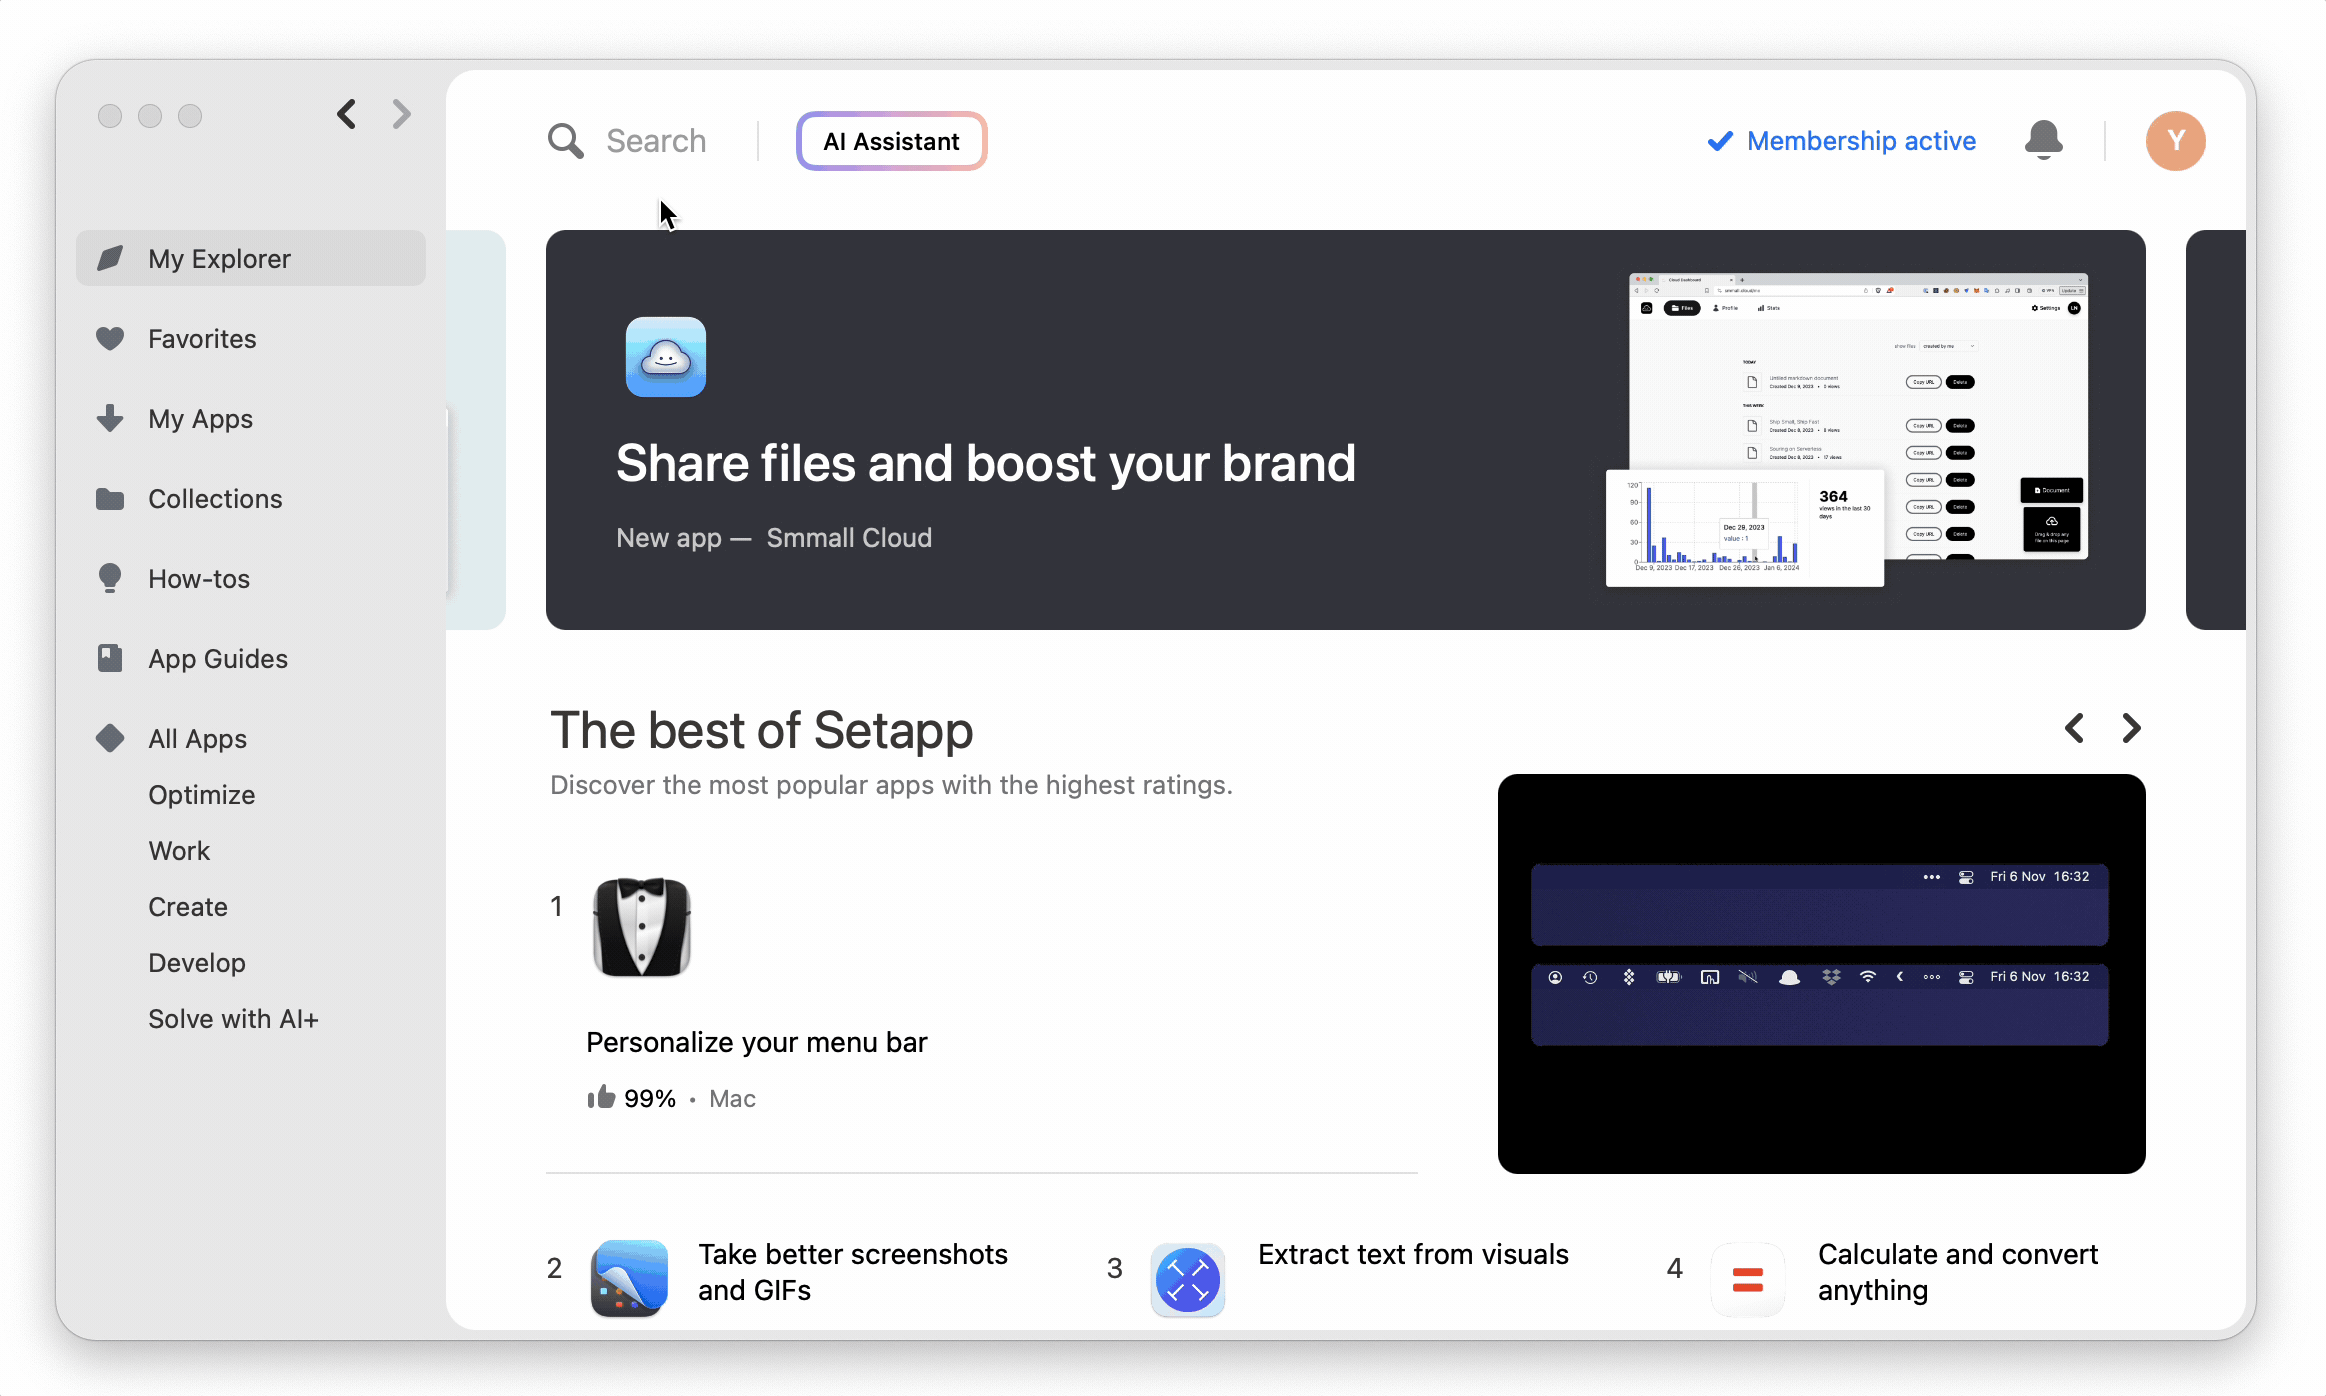Click the thumbs-up 99% rating icon

point(601,1097)
